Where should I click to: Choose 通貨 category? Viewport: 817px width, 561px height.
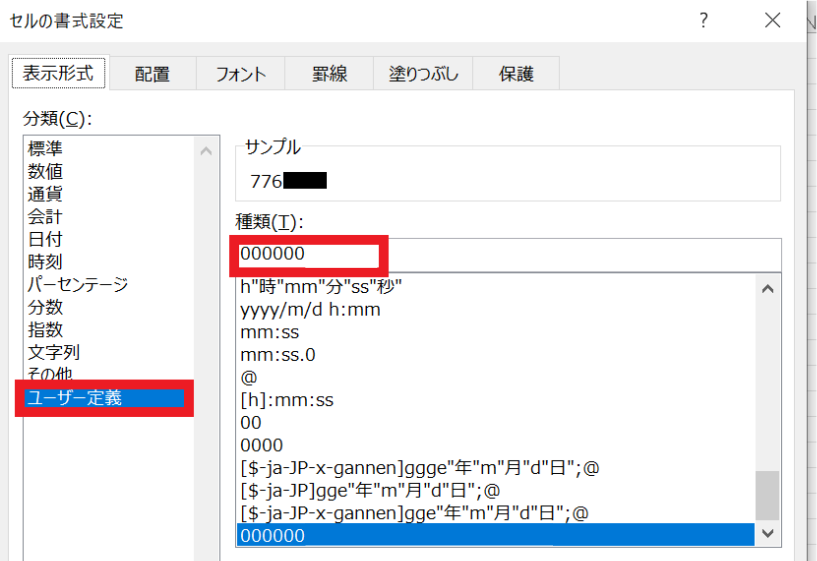tap(45, 194)
